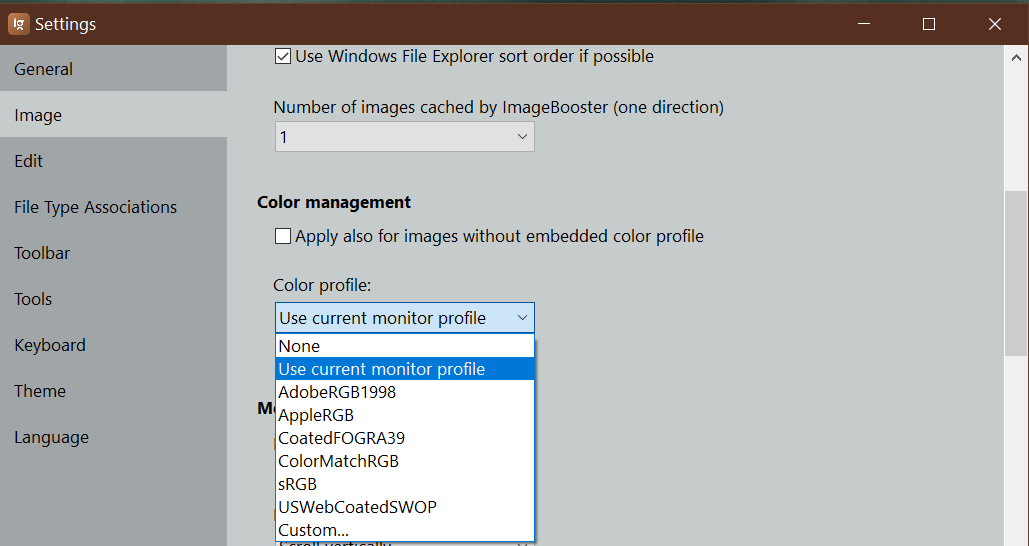Screen dimensions: 1029x546
Task: Switch to the Tools settings section
Action: 113,299
